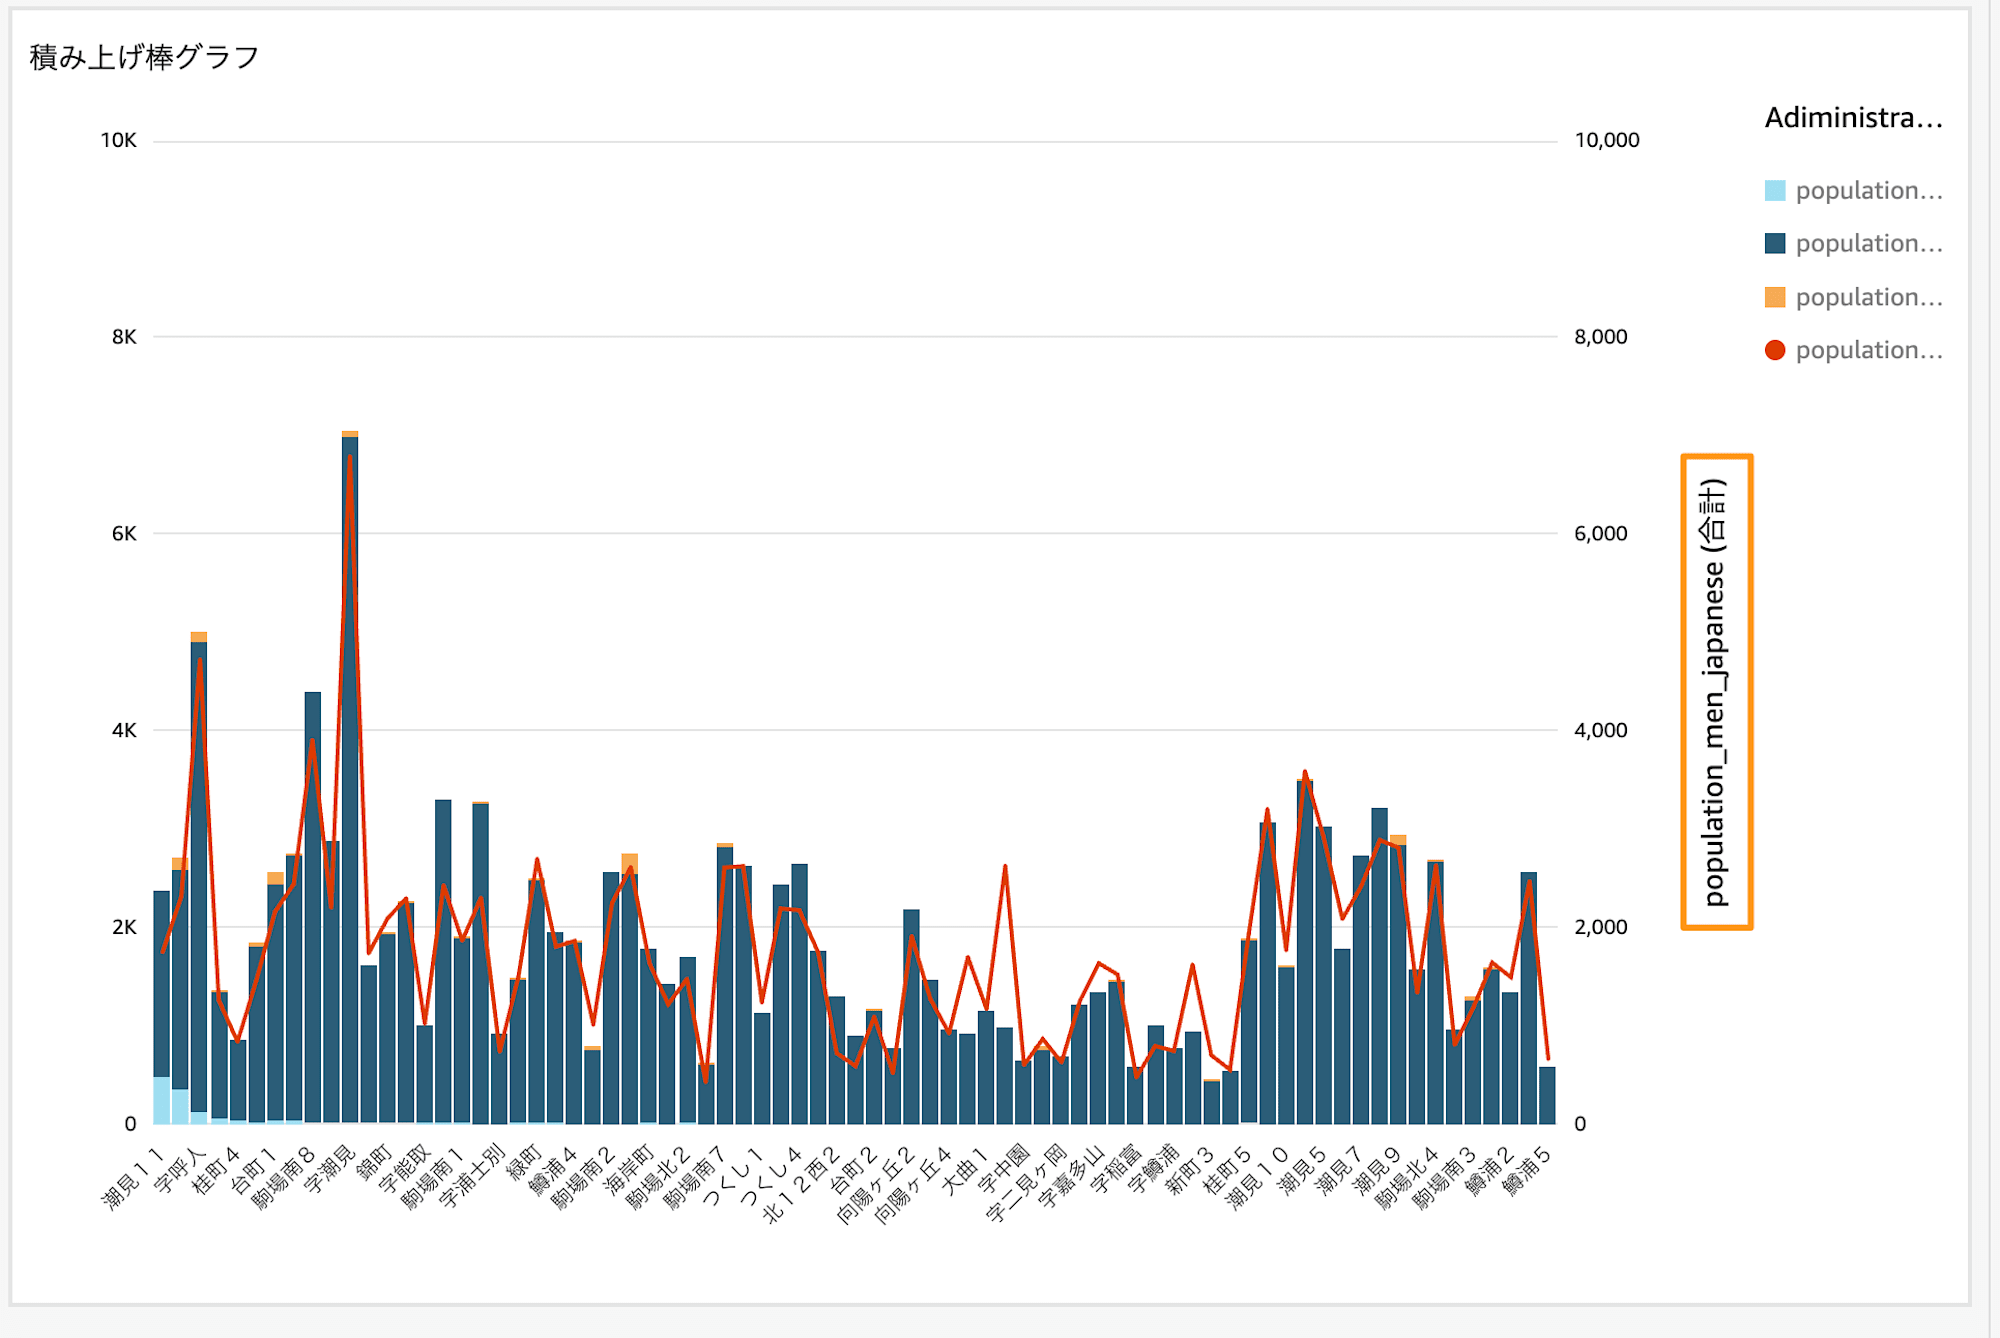Click the 台町２ x-axis label
Screen dimensions: 2000x1338
point(852,1170)
